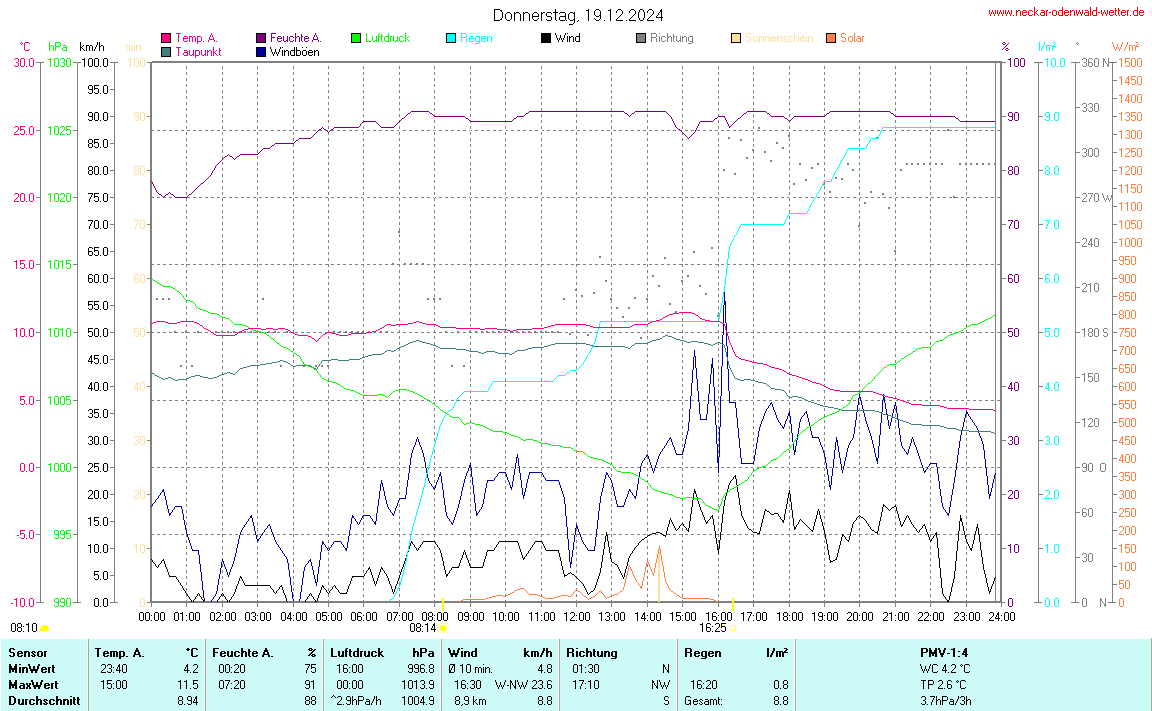
Task: Click the pink Temp. A. legend swatch
Action: [166, 39]
